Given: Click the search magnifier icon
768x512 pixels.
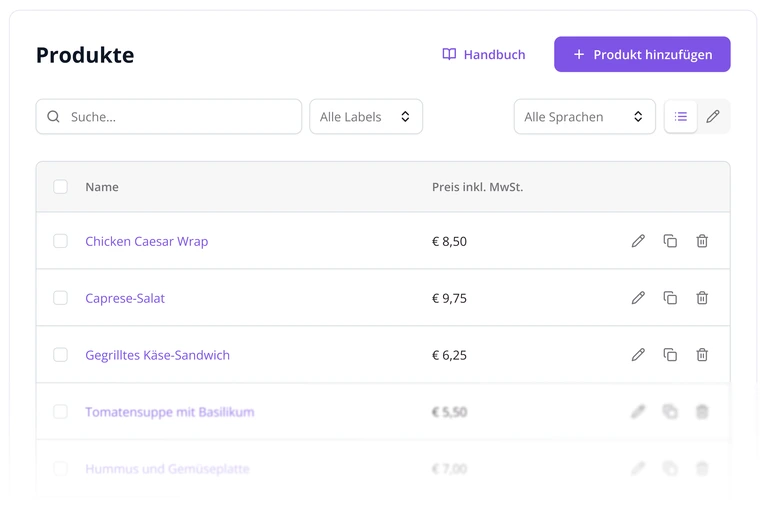Looking at the screenshot, I should (53, 117).
